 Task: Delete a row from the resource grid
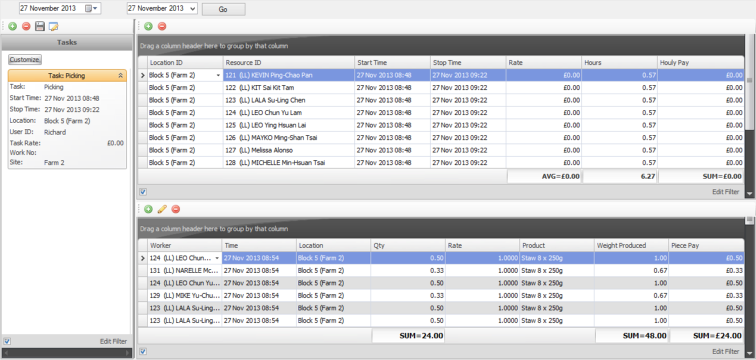162,27
